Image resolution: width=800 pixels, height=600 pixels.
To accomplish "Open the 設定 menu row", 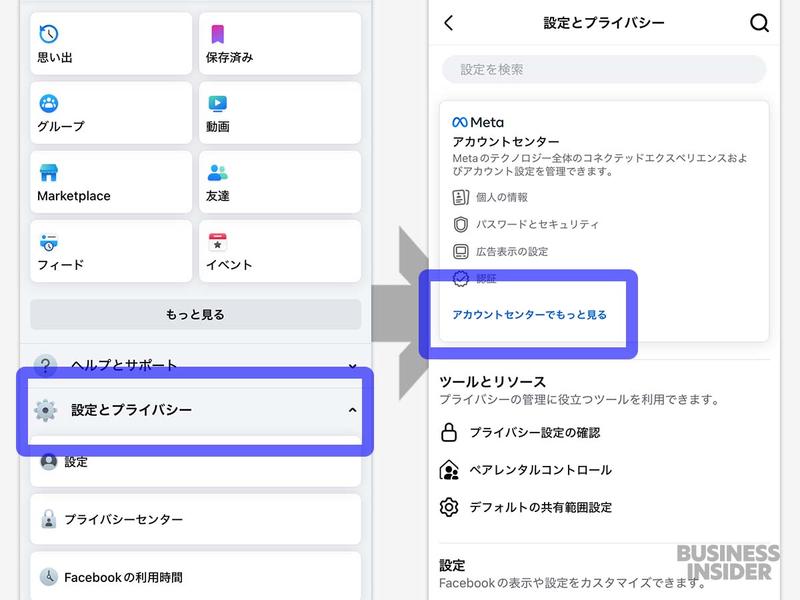I will tap(195, 462).
